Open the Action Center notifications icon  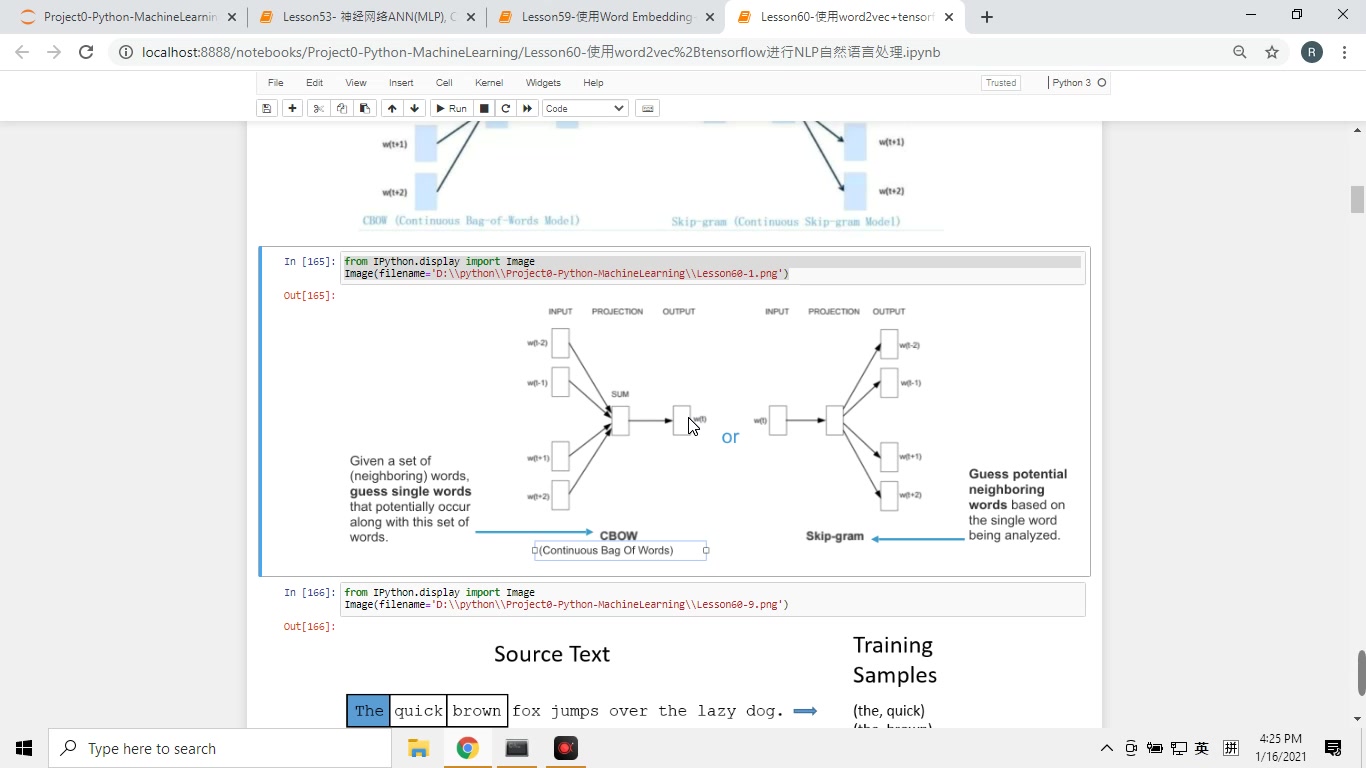click(x=1333, y=748)
